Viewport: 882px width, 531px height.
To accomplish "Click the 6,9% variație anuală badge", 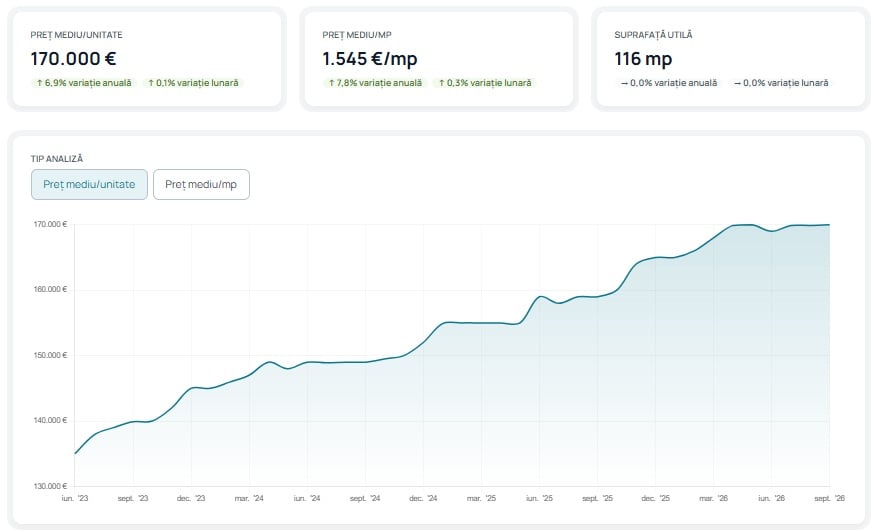I will coord(84,83).
